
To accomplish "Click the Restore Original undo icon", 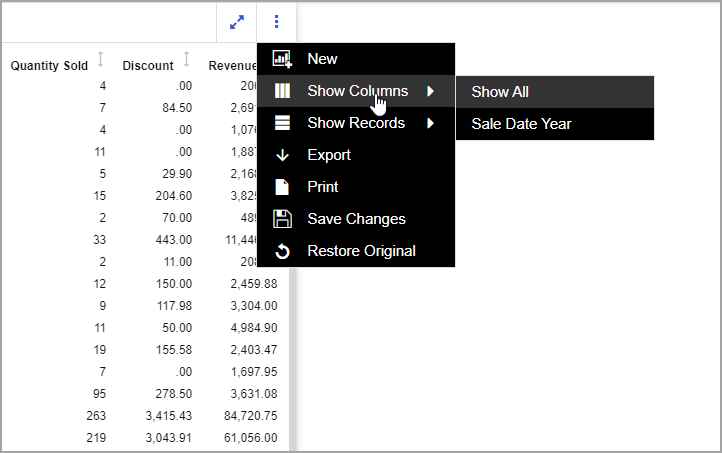I will (282, 251).
